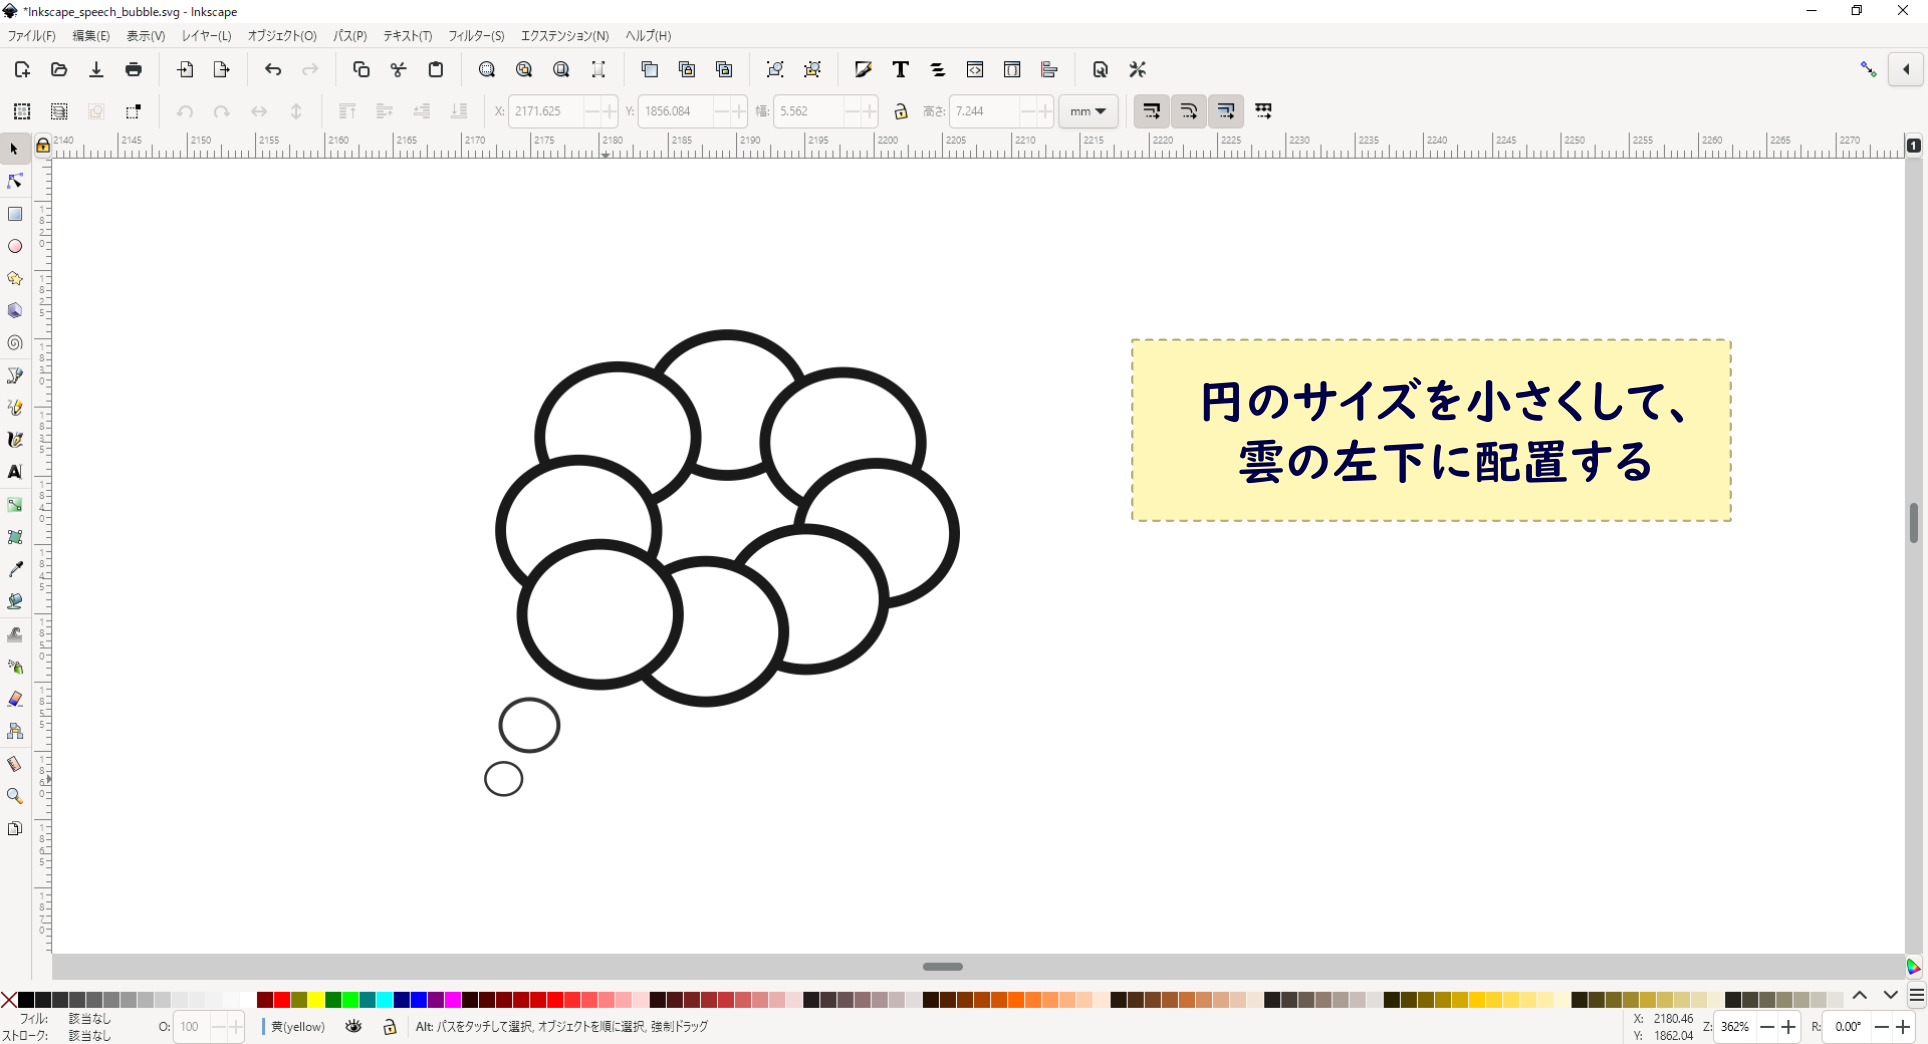
Task: Toggle the layer lock in the status bar
Action: (390, 1027)
